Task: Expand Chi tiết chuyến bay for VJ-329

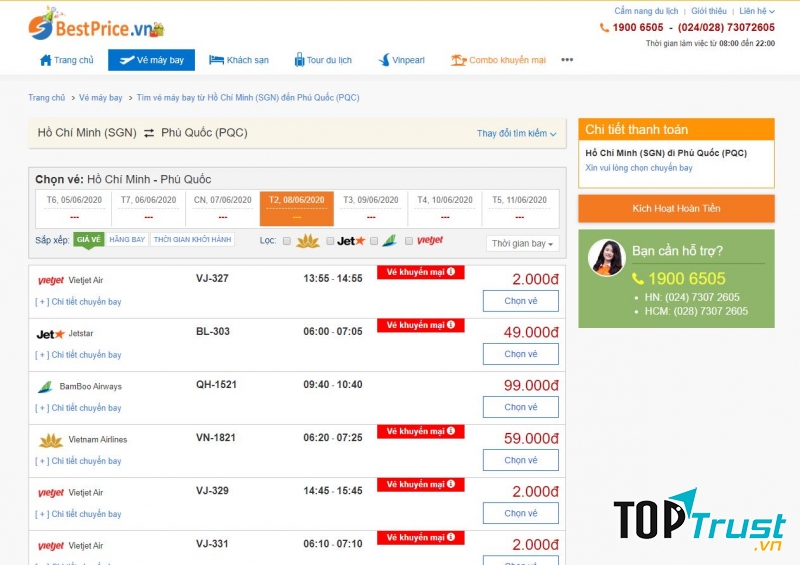Action: pyautogui.click(x=78, y=514)
